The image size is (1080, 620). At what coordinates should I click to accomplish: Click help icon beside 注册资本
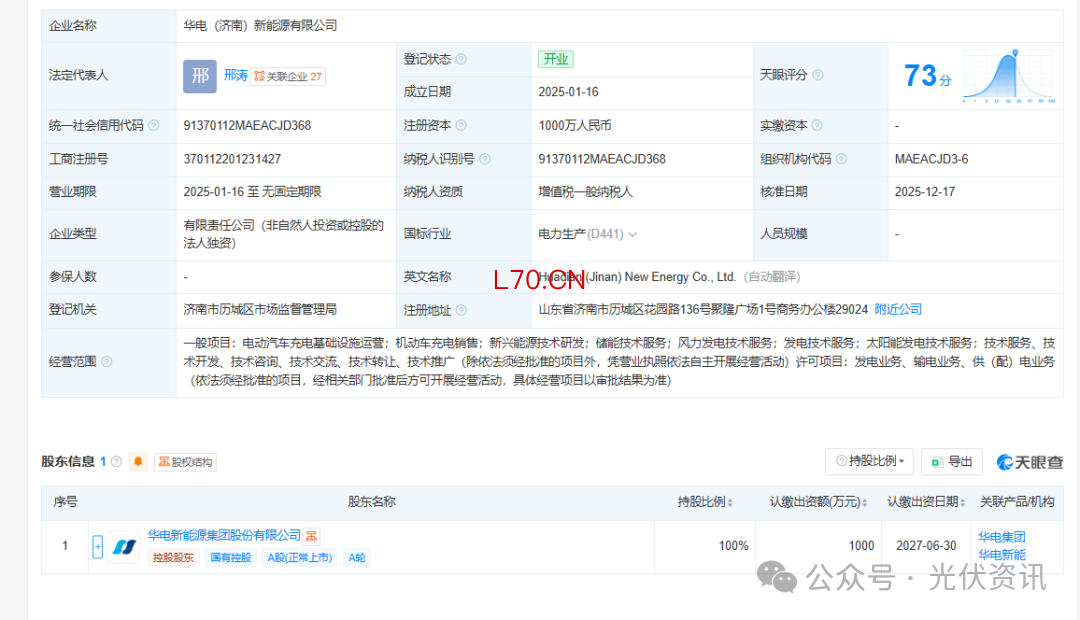[461, 126]
